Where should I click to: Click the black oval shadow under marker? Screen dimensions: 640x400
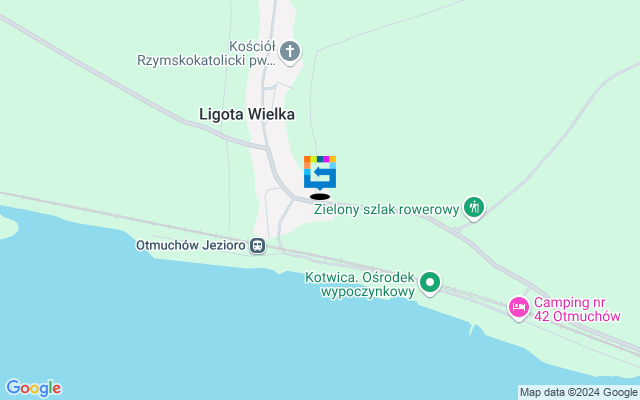tap(320, 197)
